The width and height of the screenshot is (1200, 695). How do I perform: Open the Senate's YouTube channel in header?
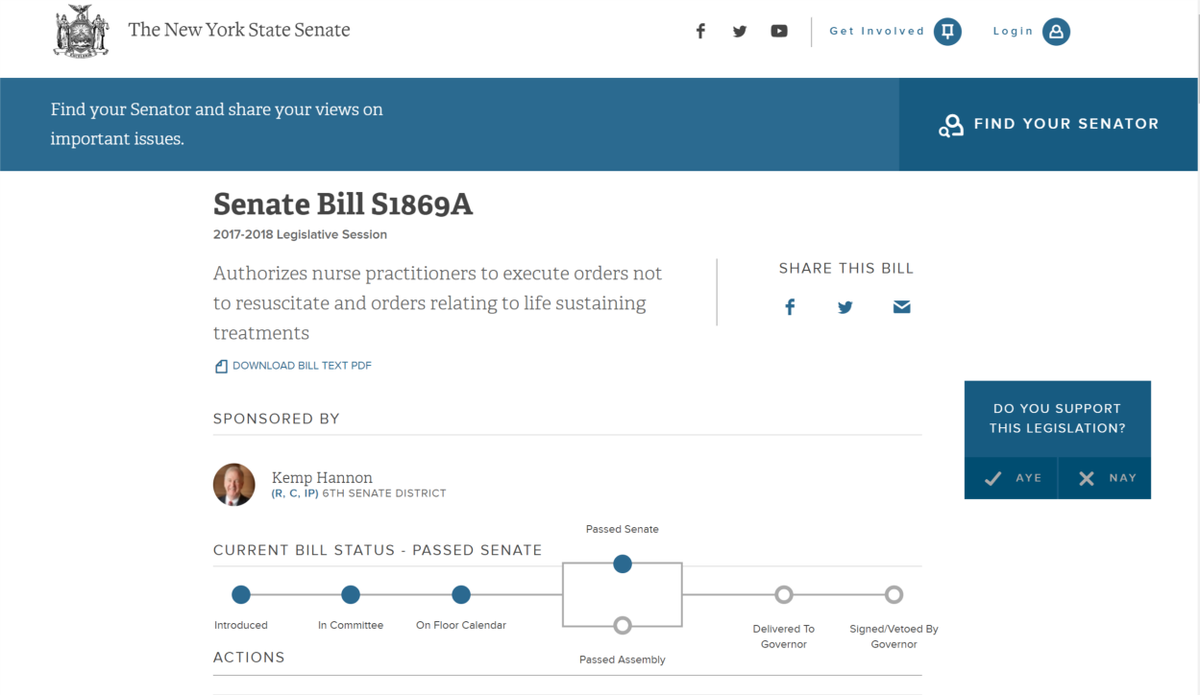coord(779,31)
